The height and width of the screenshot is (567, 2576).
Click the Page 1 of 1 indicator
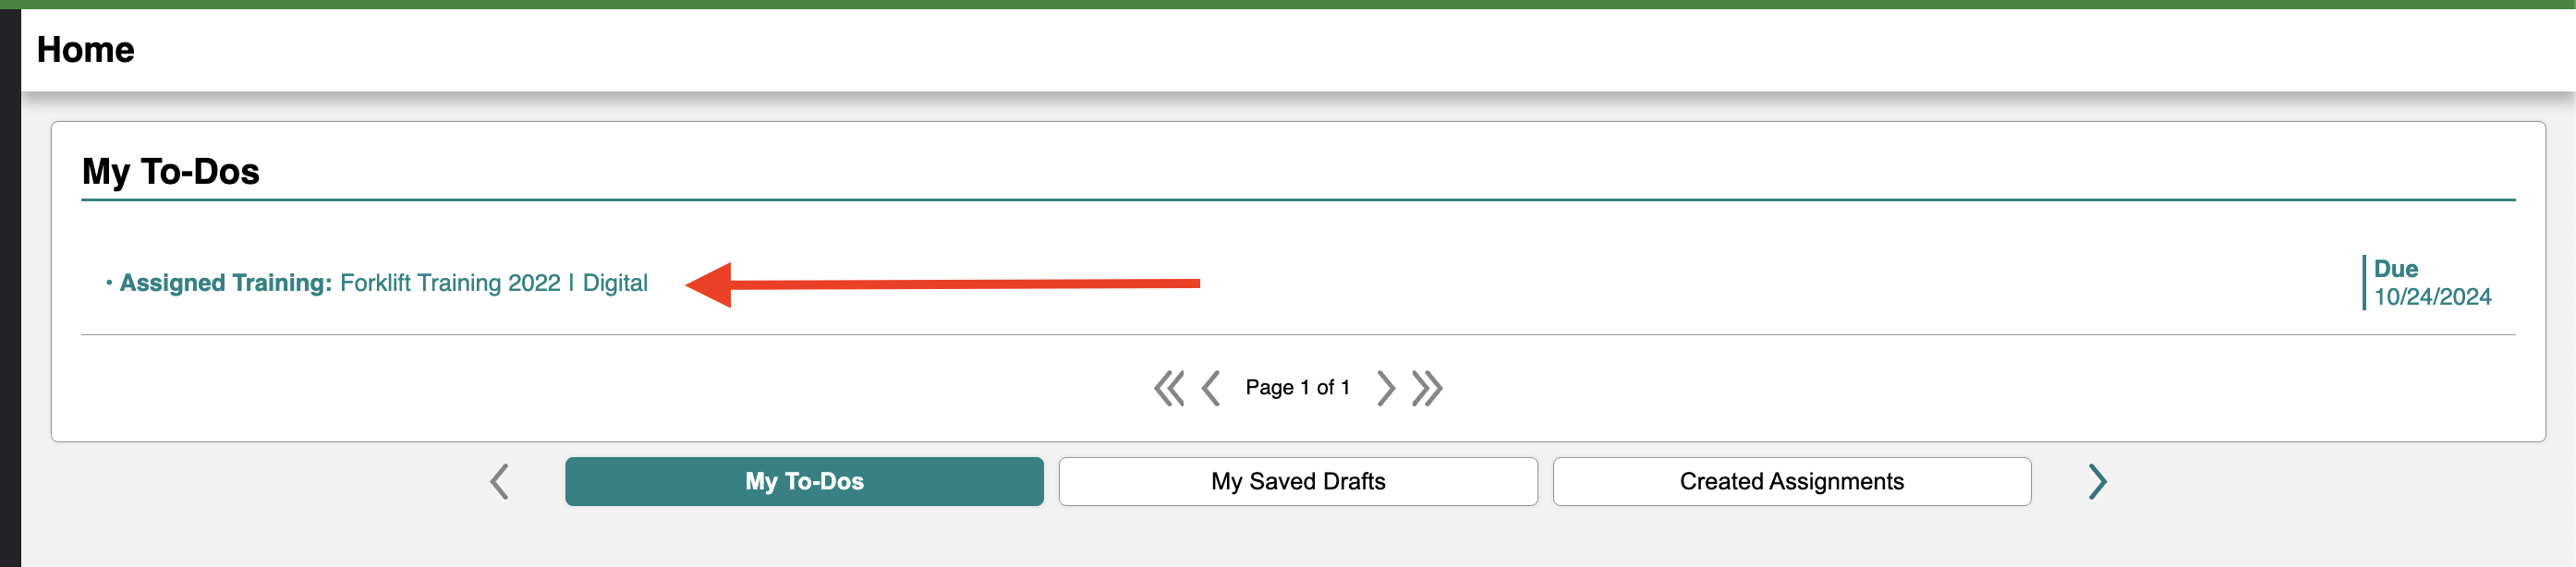(1297, 388)
